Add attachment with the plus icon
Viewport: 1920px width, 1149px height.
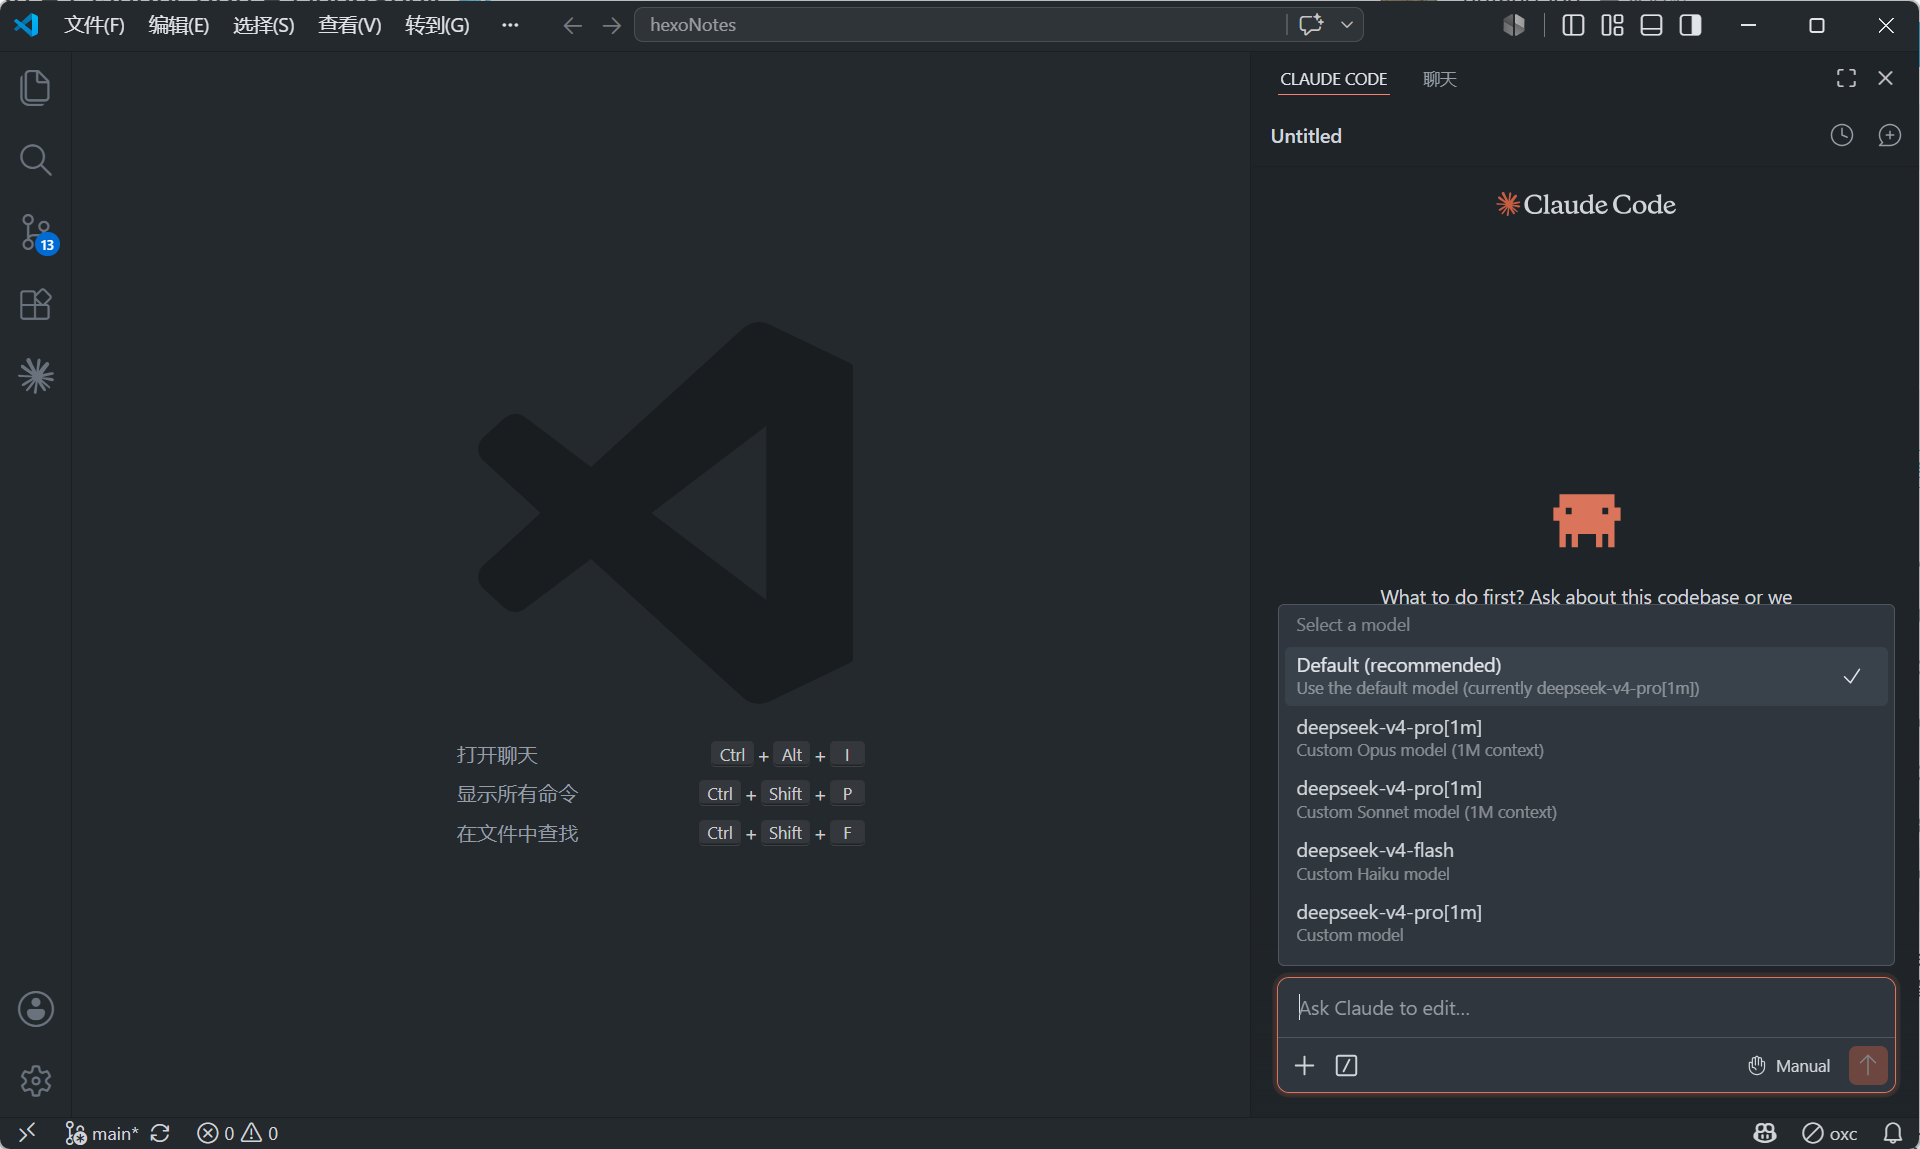[x=1304, y=1065]
